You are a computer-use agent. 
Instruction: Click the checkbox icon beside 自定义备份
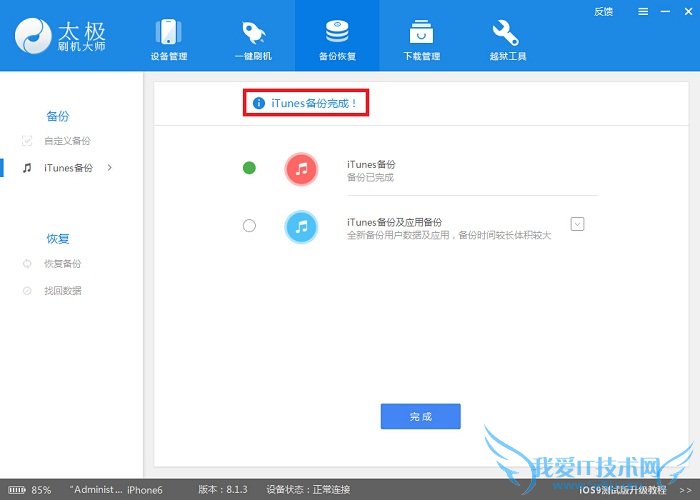pyautogui.click(x=27, y=141)
